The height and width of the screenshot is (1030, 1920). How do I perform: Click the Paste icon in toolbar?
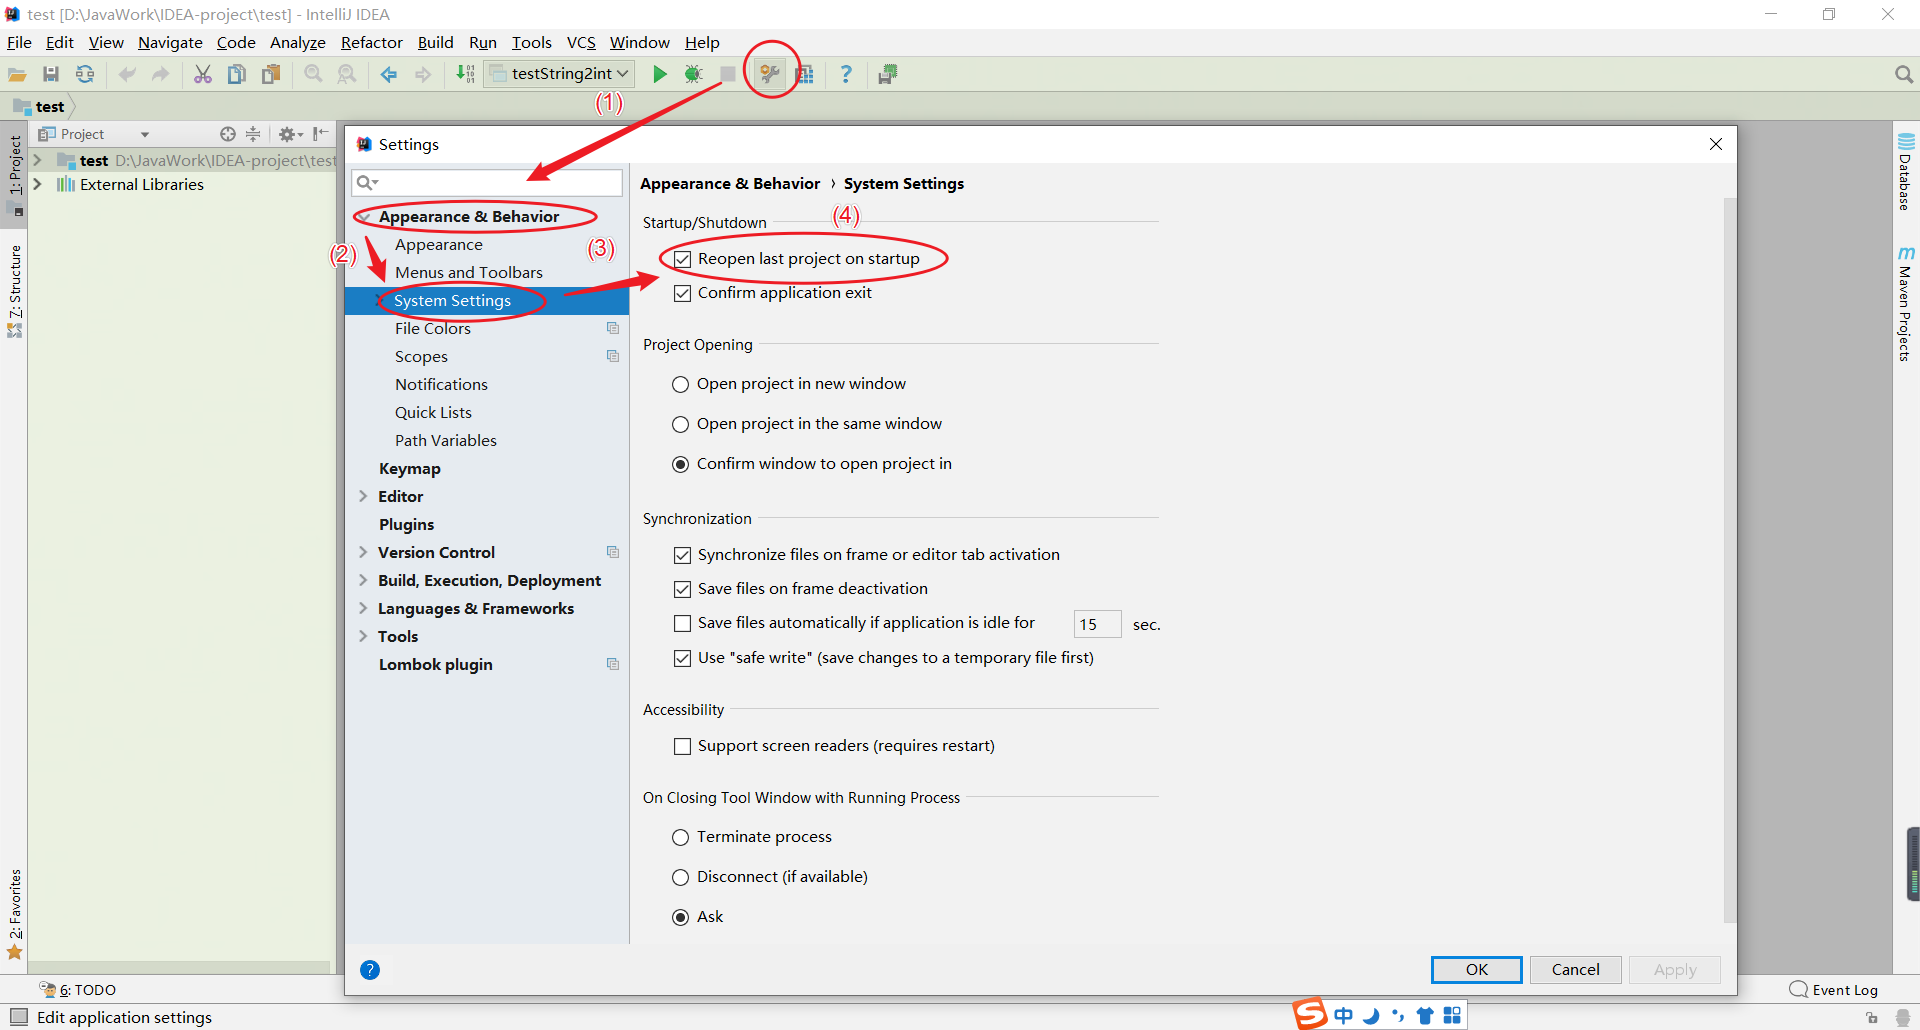(271, 74)
